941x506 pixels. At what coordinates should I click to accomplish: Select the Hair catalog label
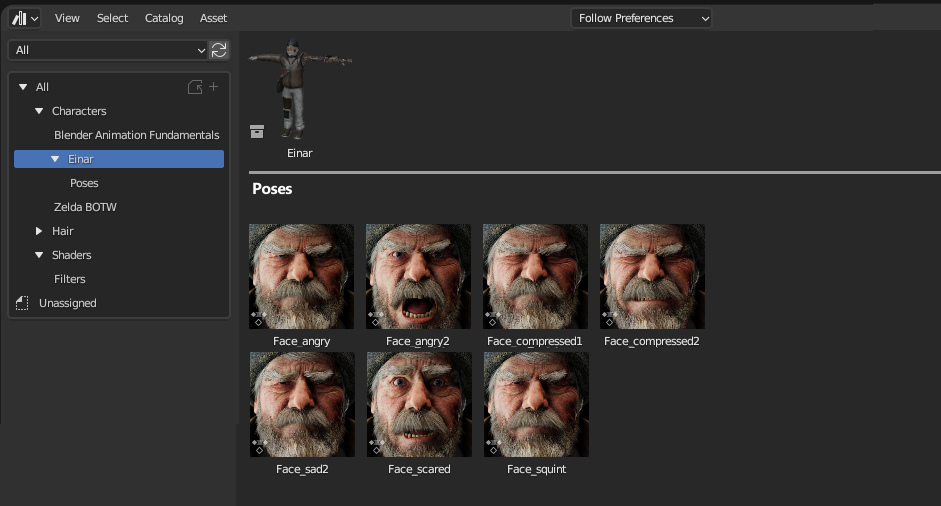click(x=62, y=231)
